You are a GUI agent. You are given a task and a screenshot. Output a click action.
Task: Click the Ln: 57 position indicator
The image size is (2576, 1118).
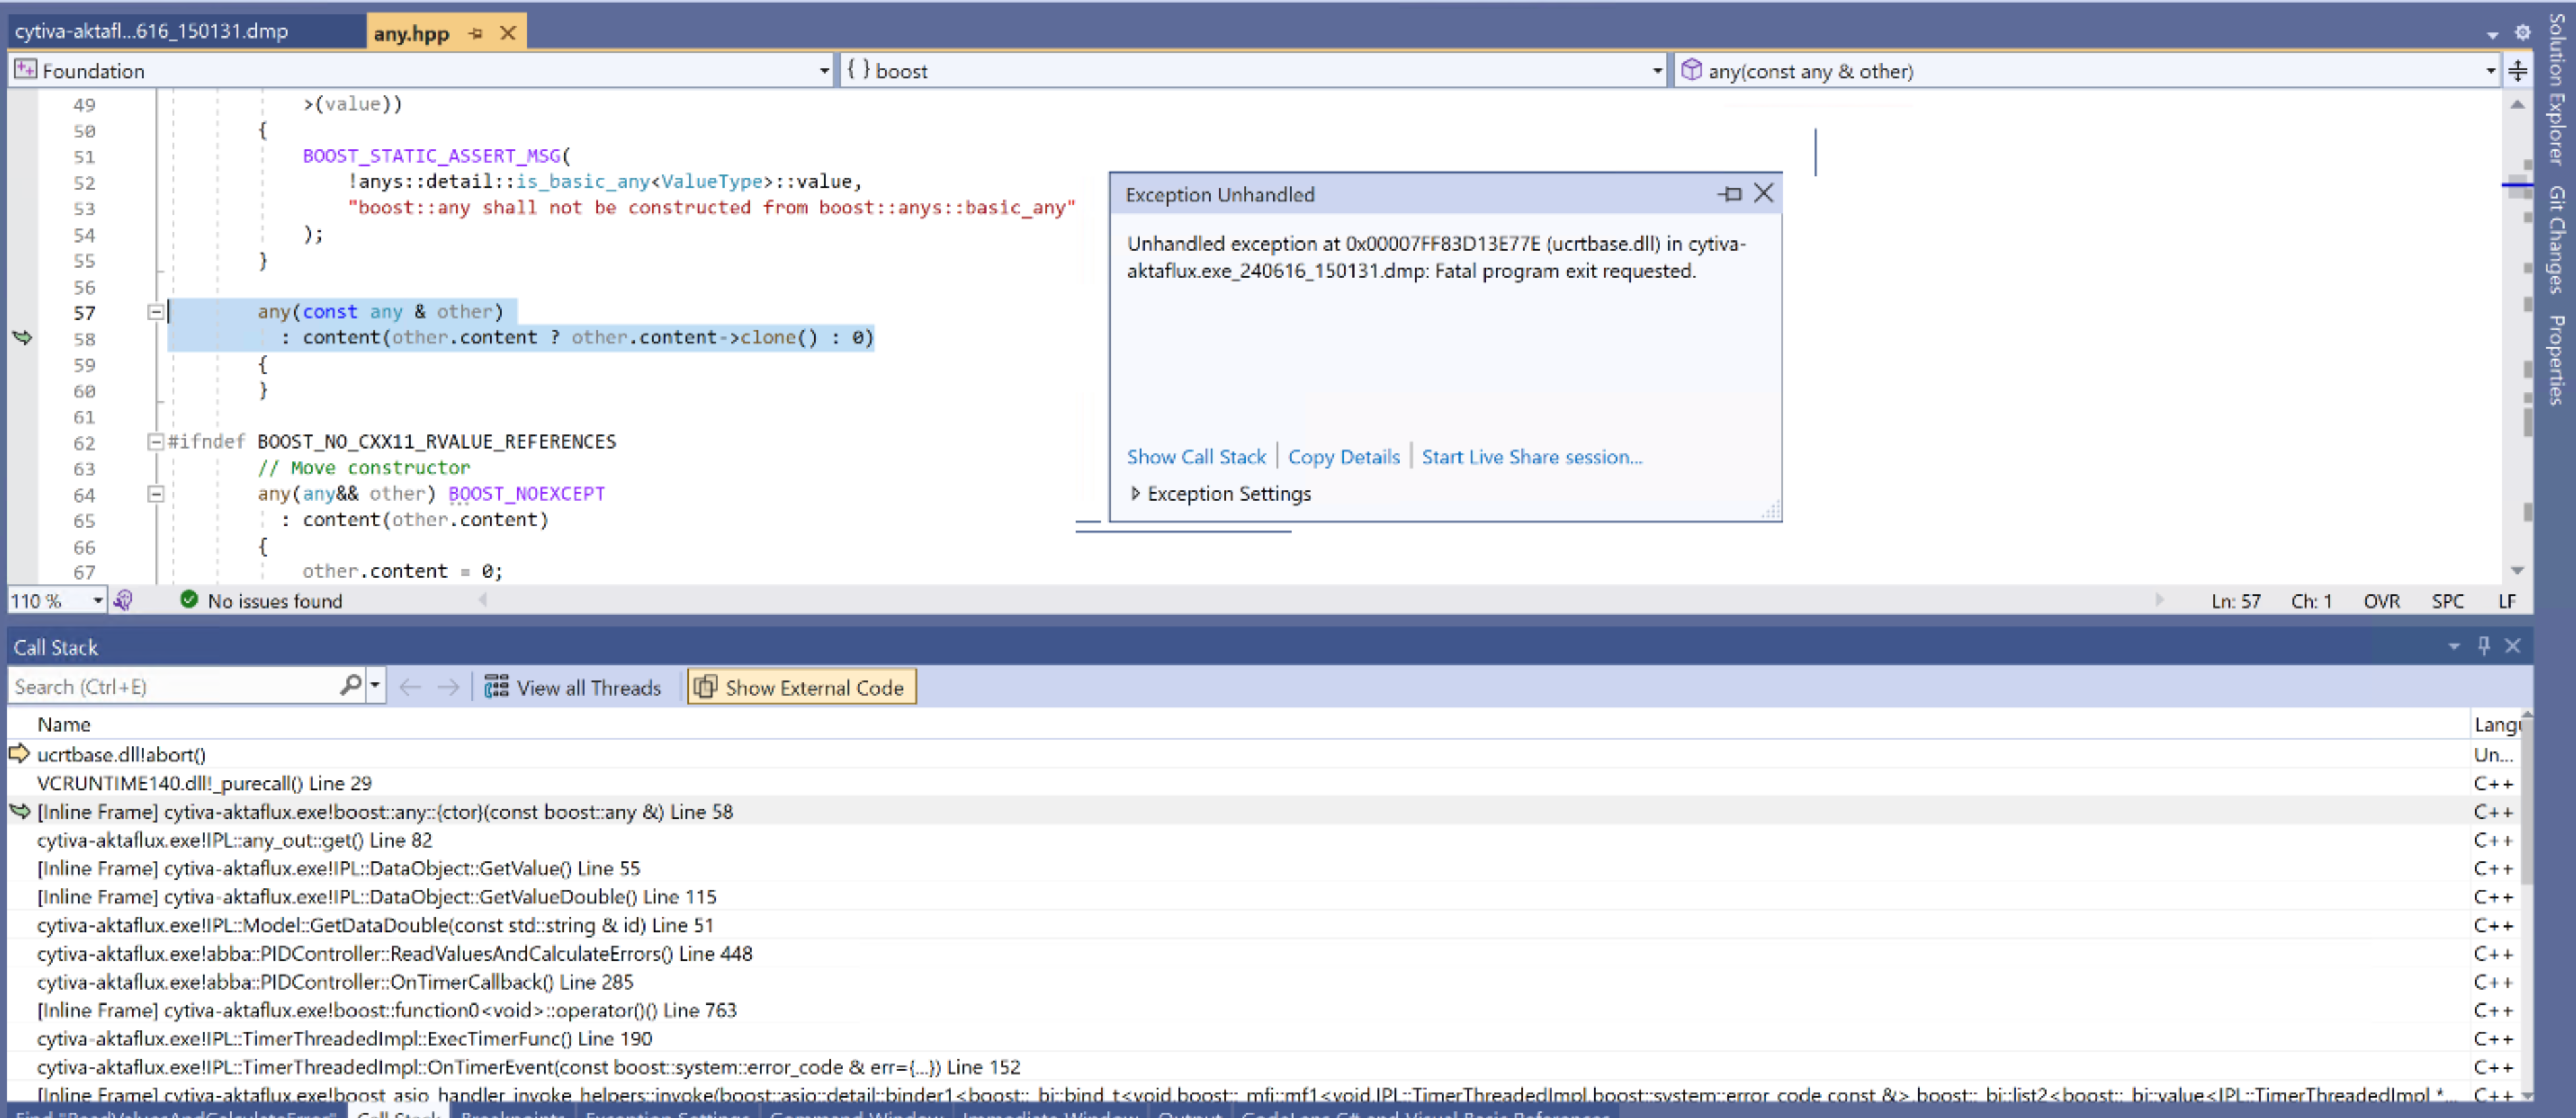tap(2235, 601)
